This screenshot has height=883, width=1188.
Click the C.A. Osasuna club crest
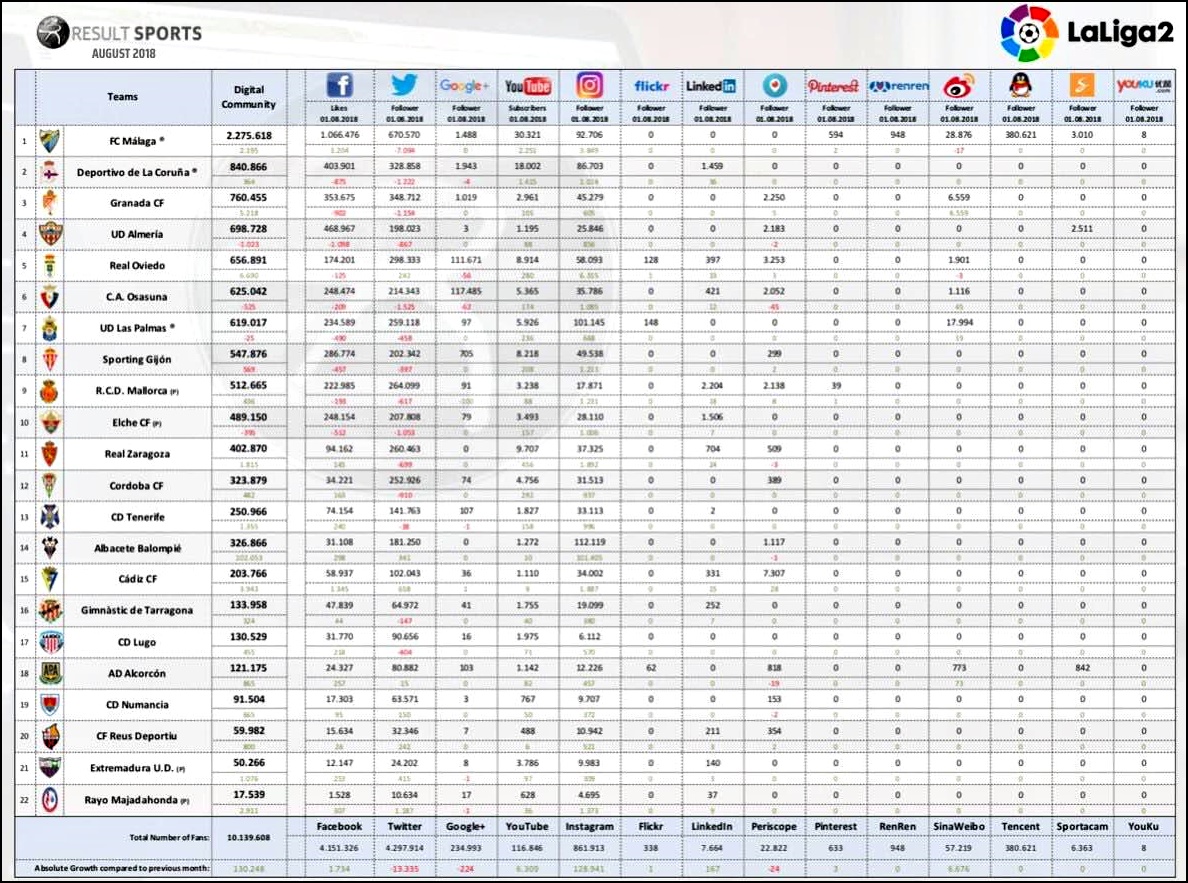pyautogui.click(x=50, y=296)
